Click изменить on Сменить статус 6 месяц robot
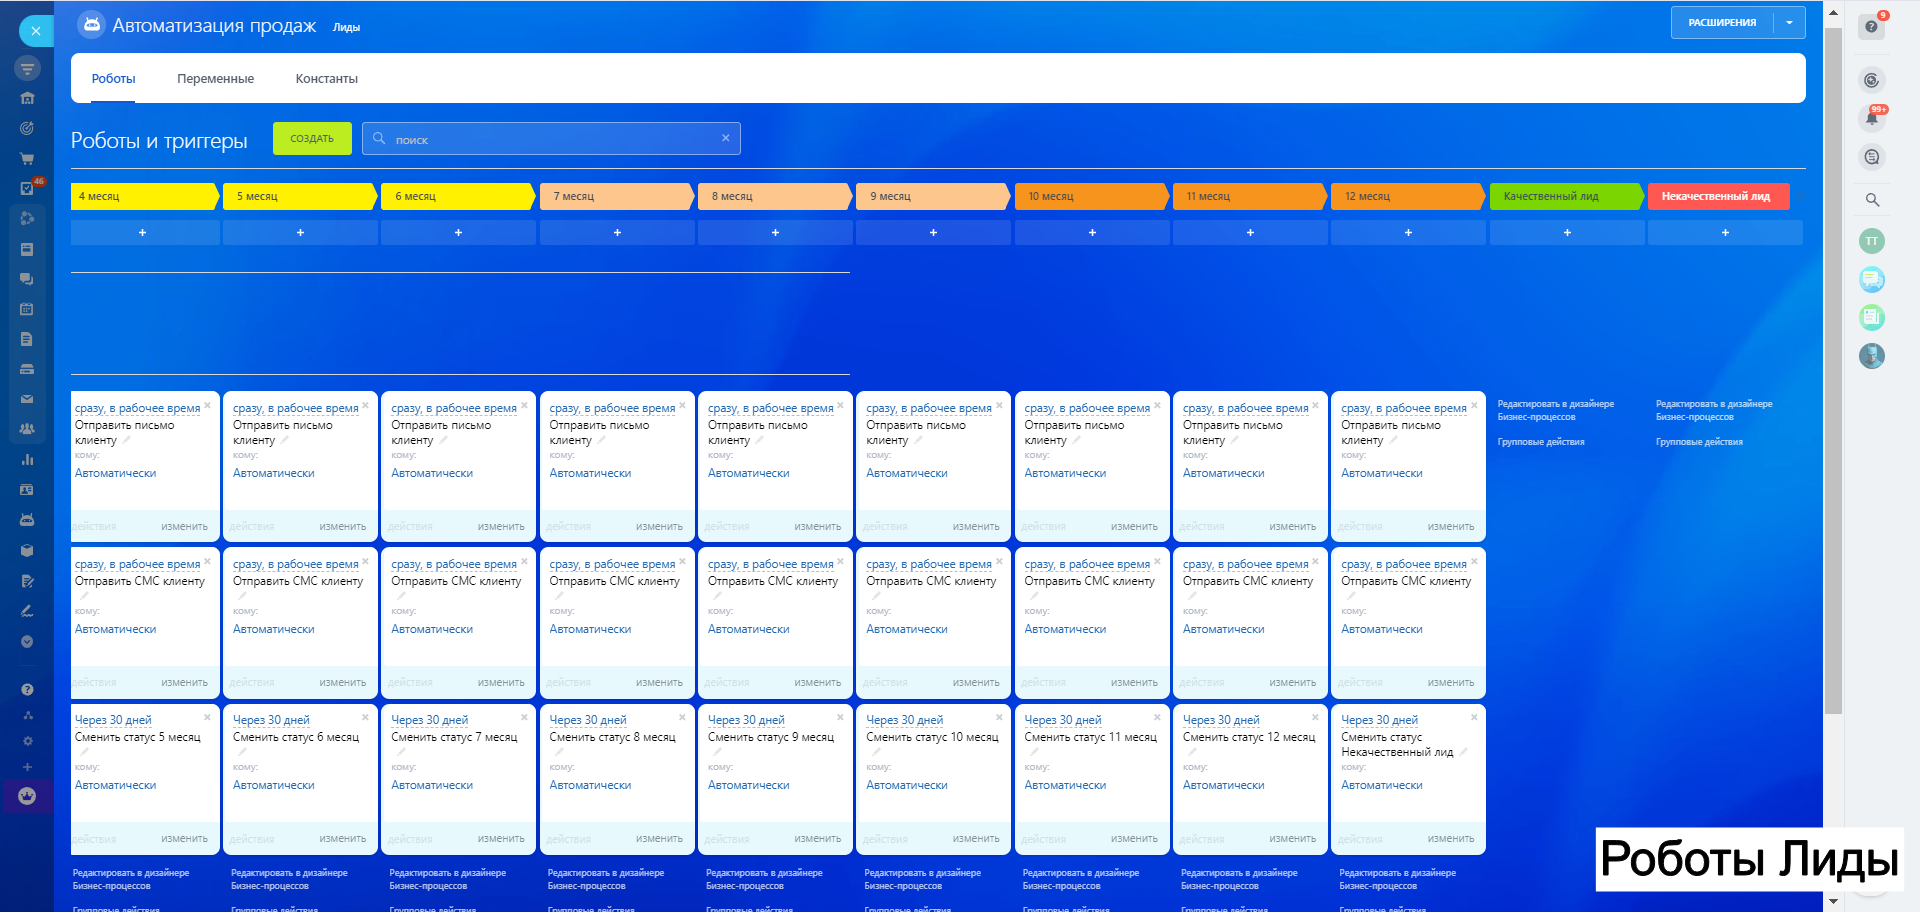The height and width of the screenshot is (912, 1920). coord(343,839)
